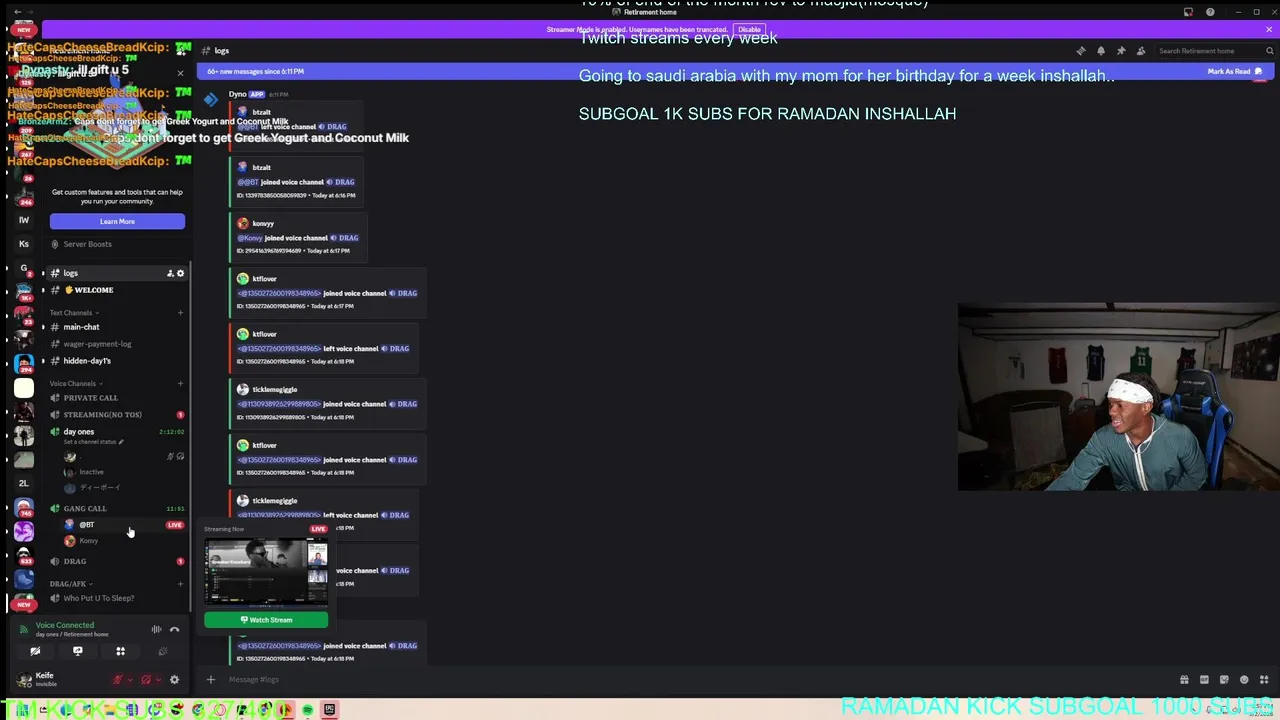The height and width of the screenshot is (720, 1280).
Task: Collapse the Voice Channels category
Action: point(76,384)
